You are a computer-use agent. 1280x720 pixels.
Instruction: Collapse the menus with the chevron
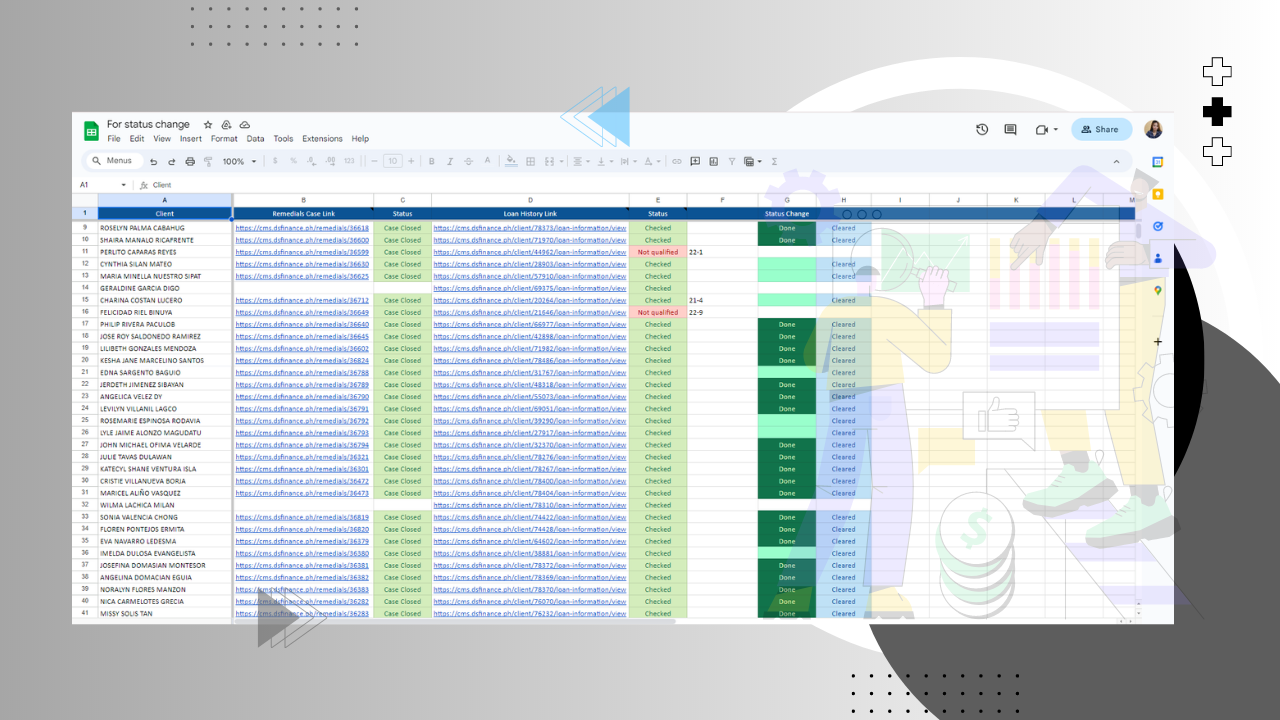1116,161
